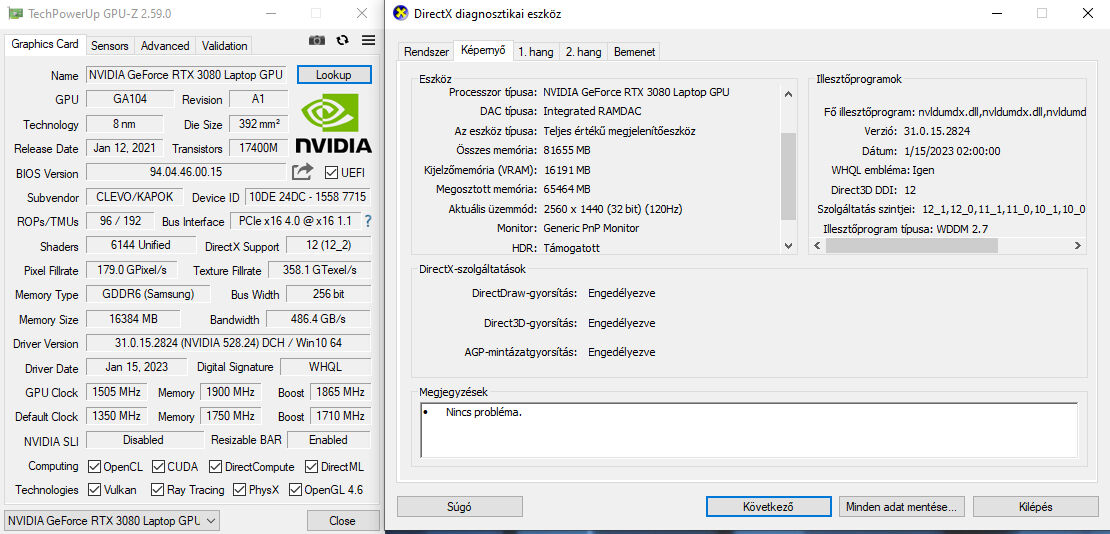The width and height of the screenshot is (1110, 534).
Task: Switch to the Rendszer tab
Action: tap(426, 52)
